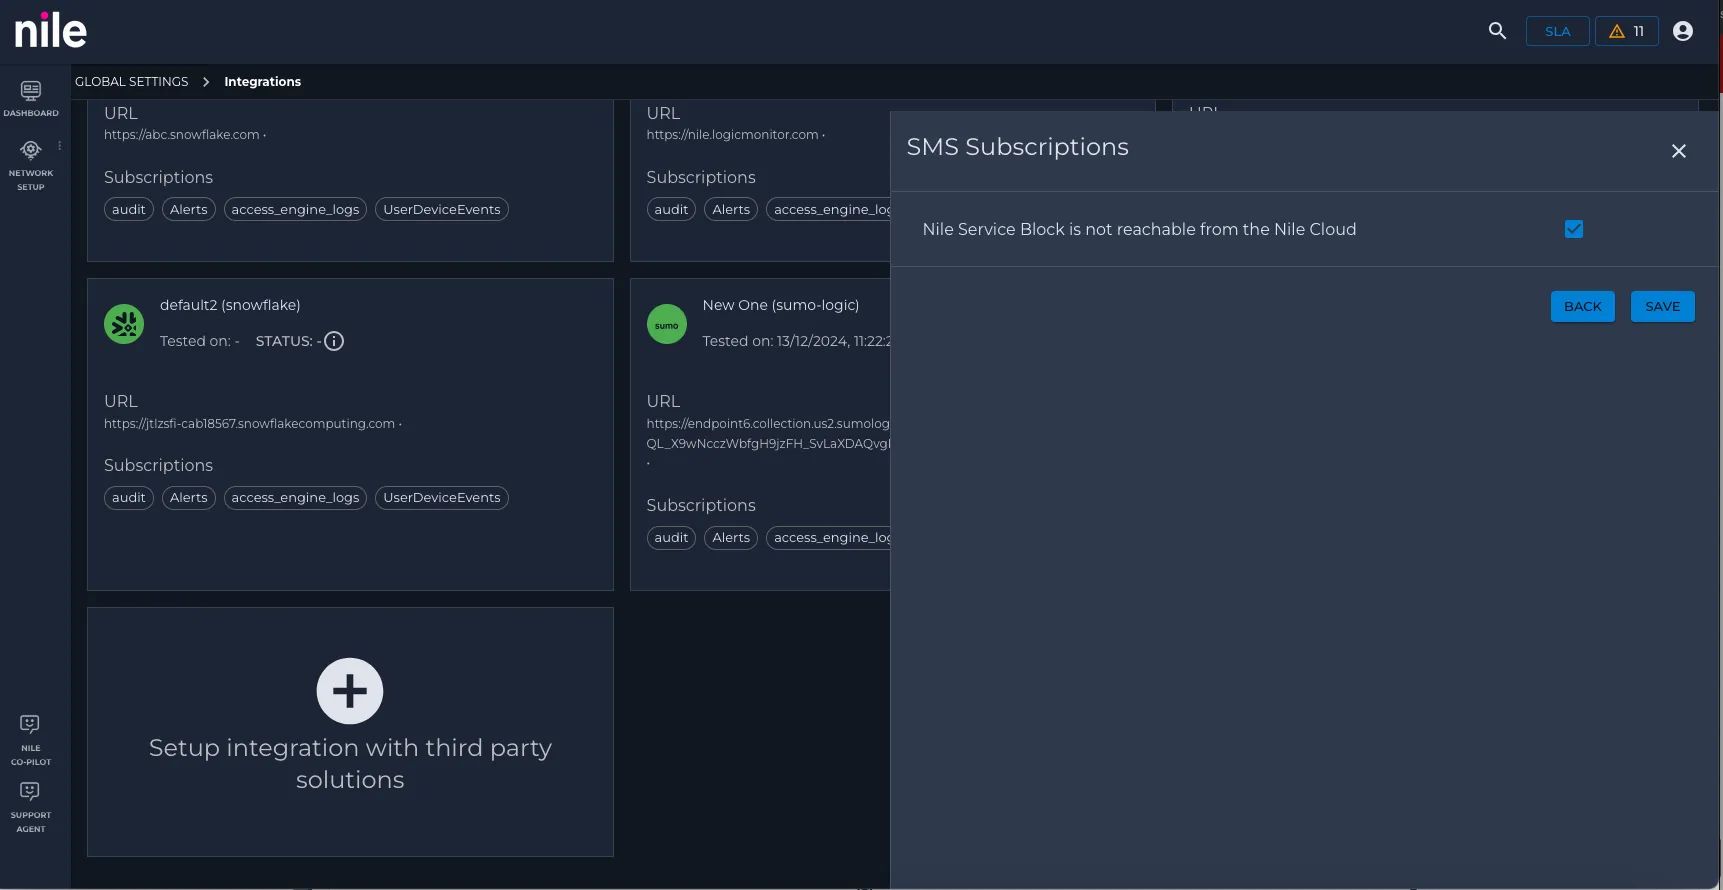Click audit tag on abc.snowflake.com card
Screen dimensions: 1723x890
coord(129,210)
